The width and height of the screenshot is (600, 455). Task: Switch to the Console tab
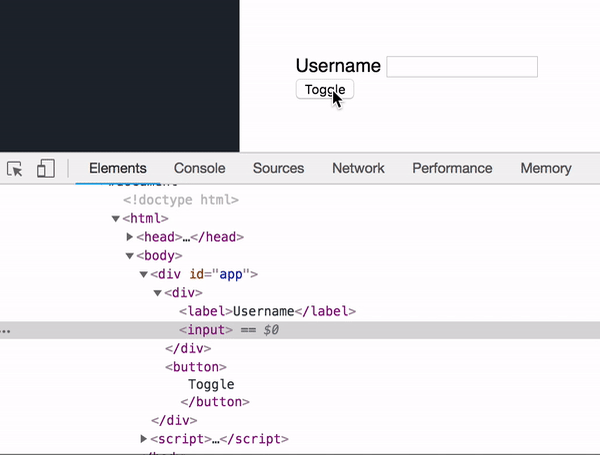[199, 168]
